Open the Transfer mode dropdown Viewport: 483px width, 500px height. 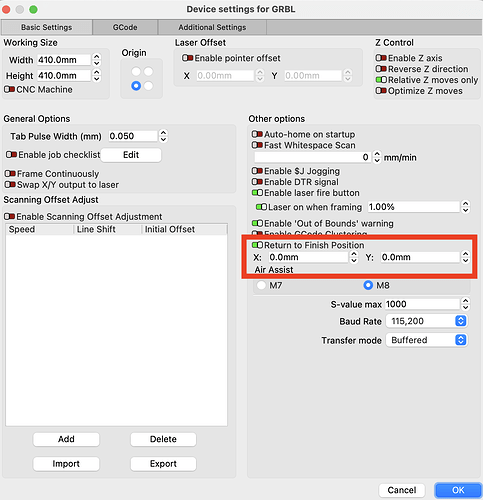tap(427, 340)
